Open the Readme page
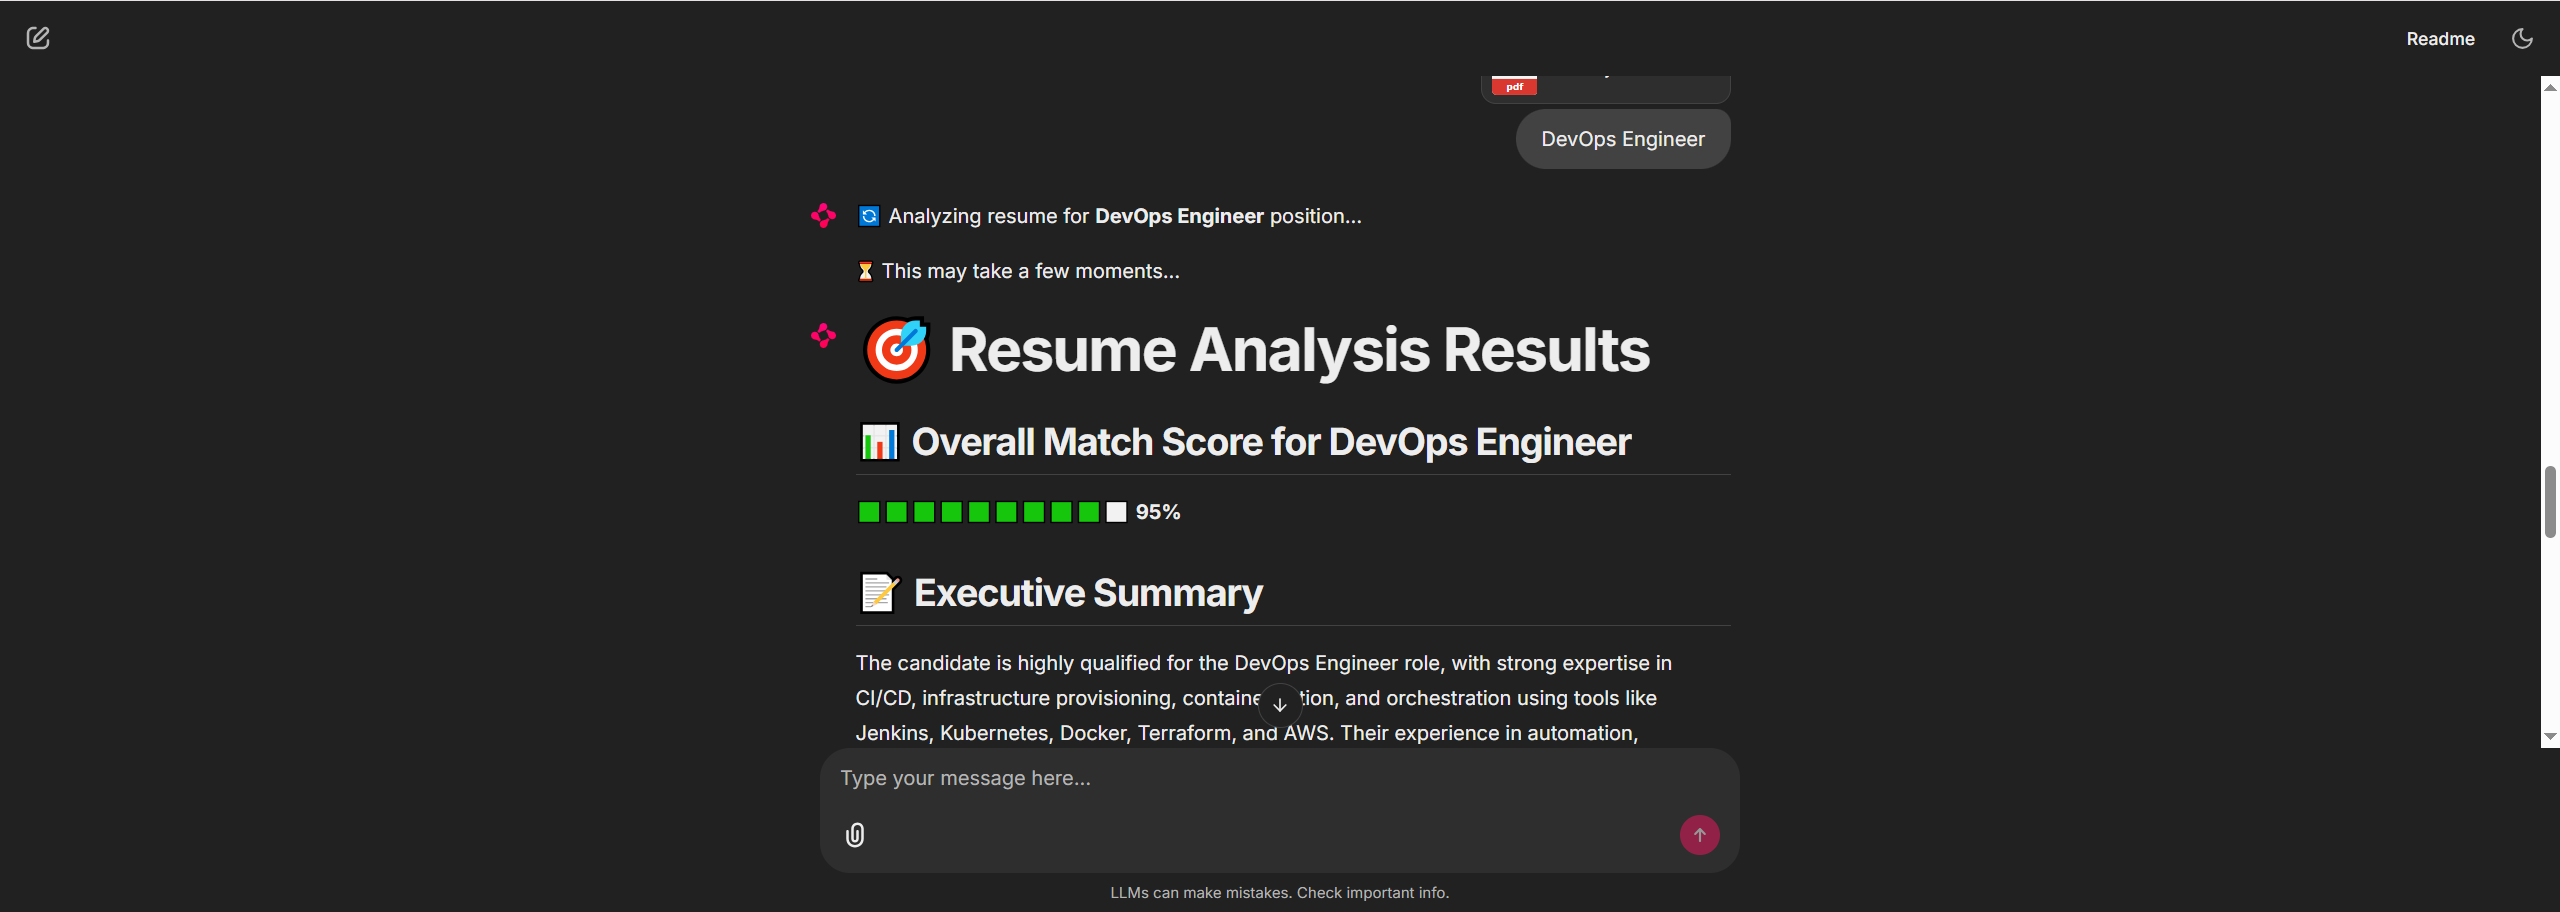Viewport: 2560px width, 912px height. coord(2440,38)
